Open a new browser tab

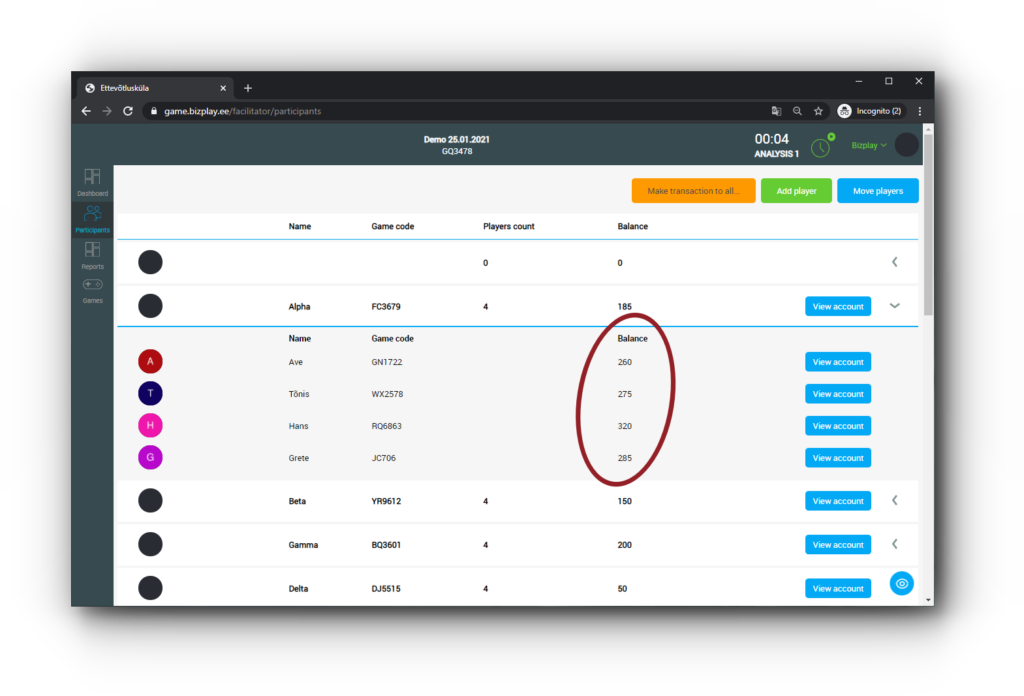[x=248, y=88]
